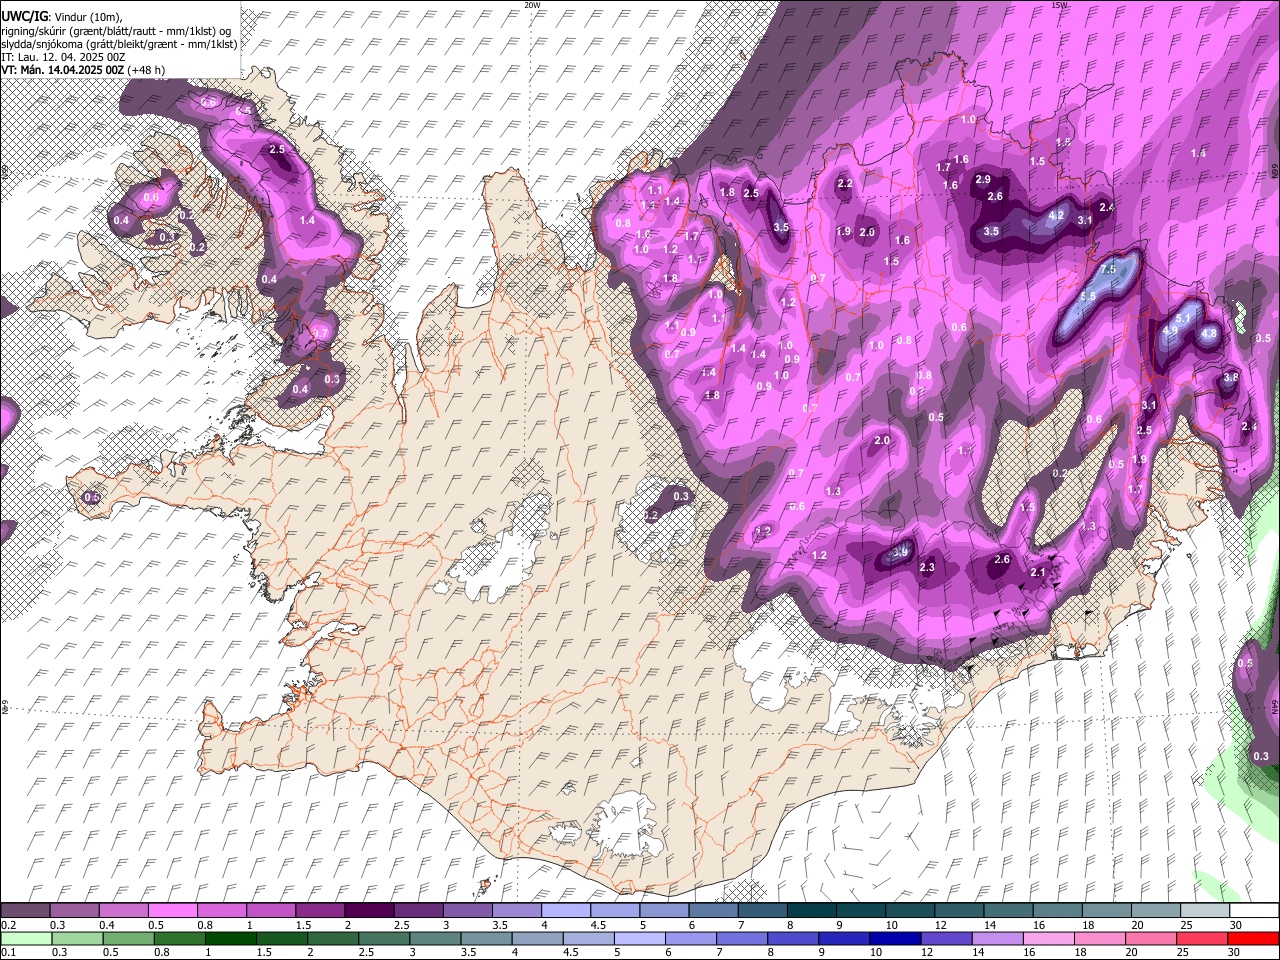Select the dark green rain swatch between 1 and 1.5

click(x=230, y=938)
